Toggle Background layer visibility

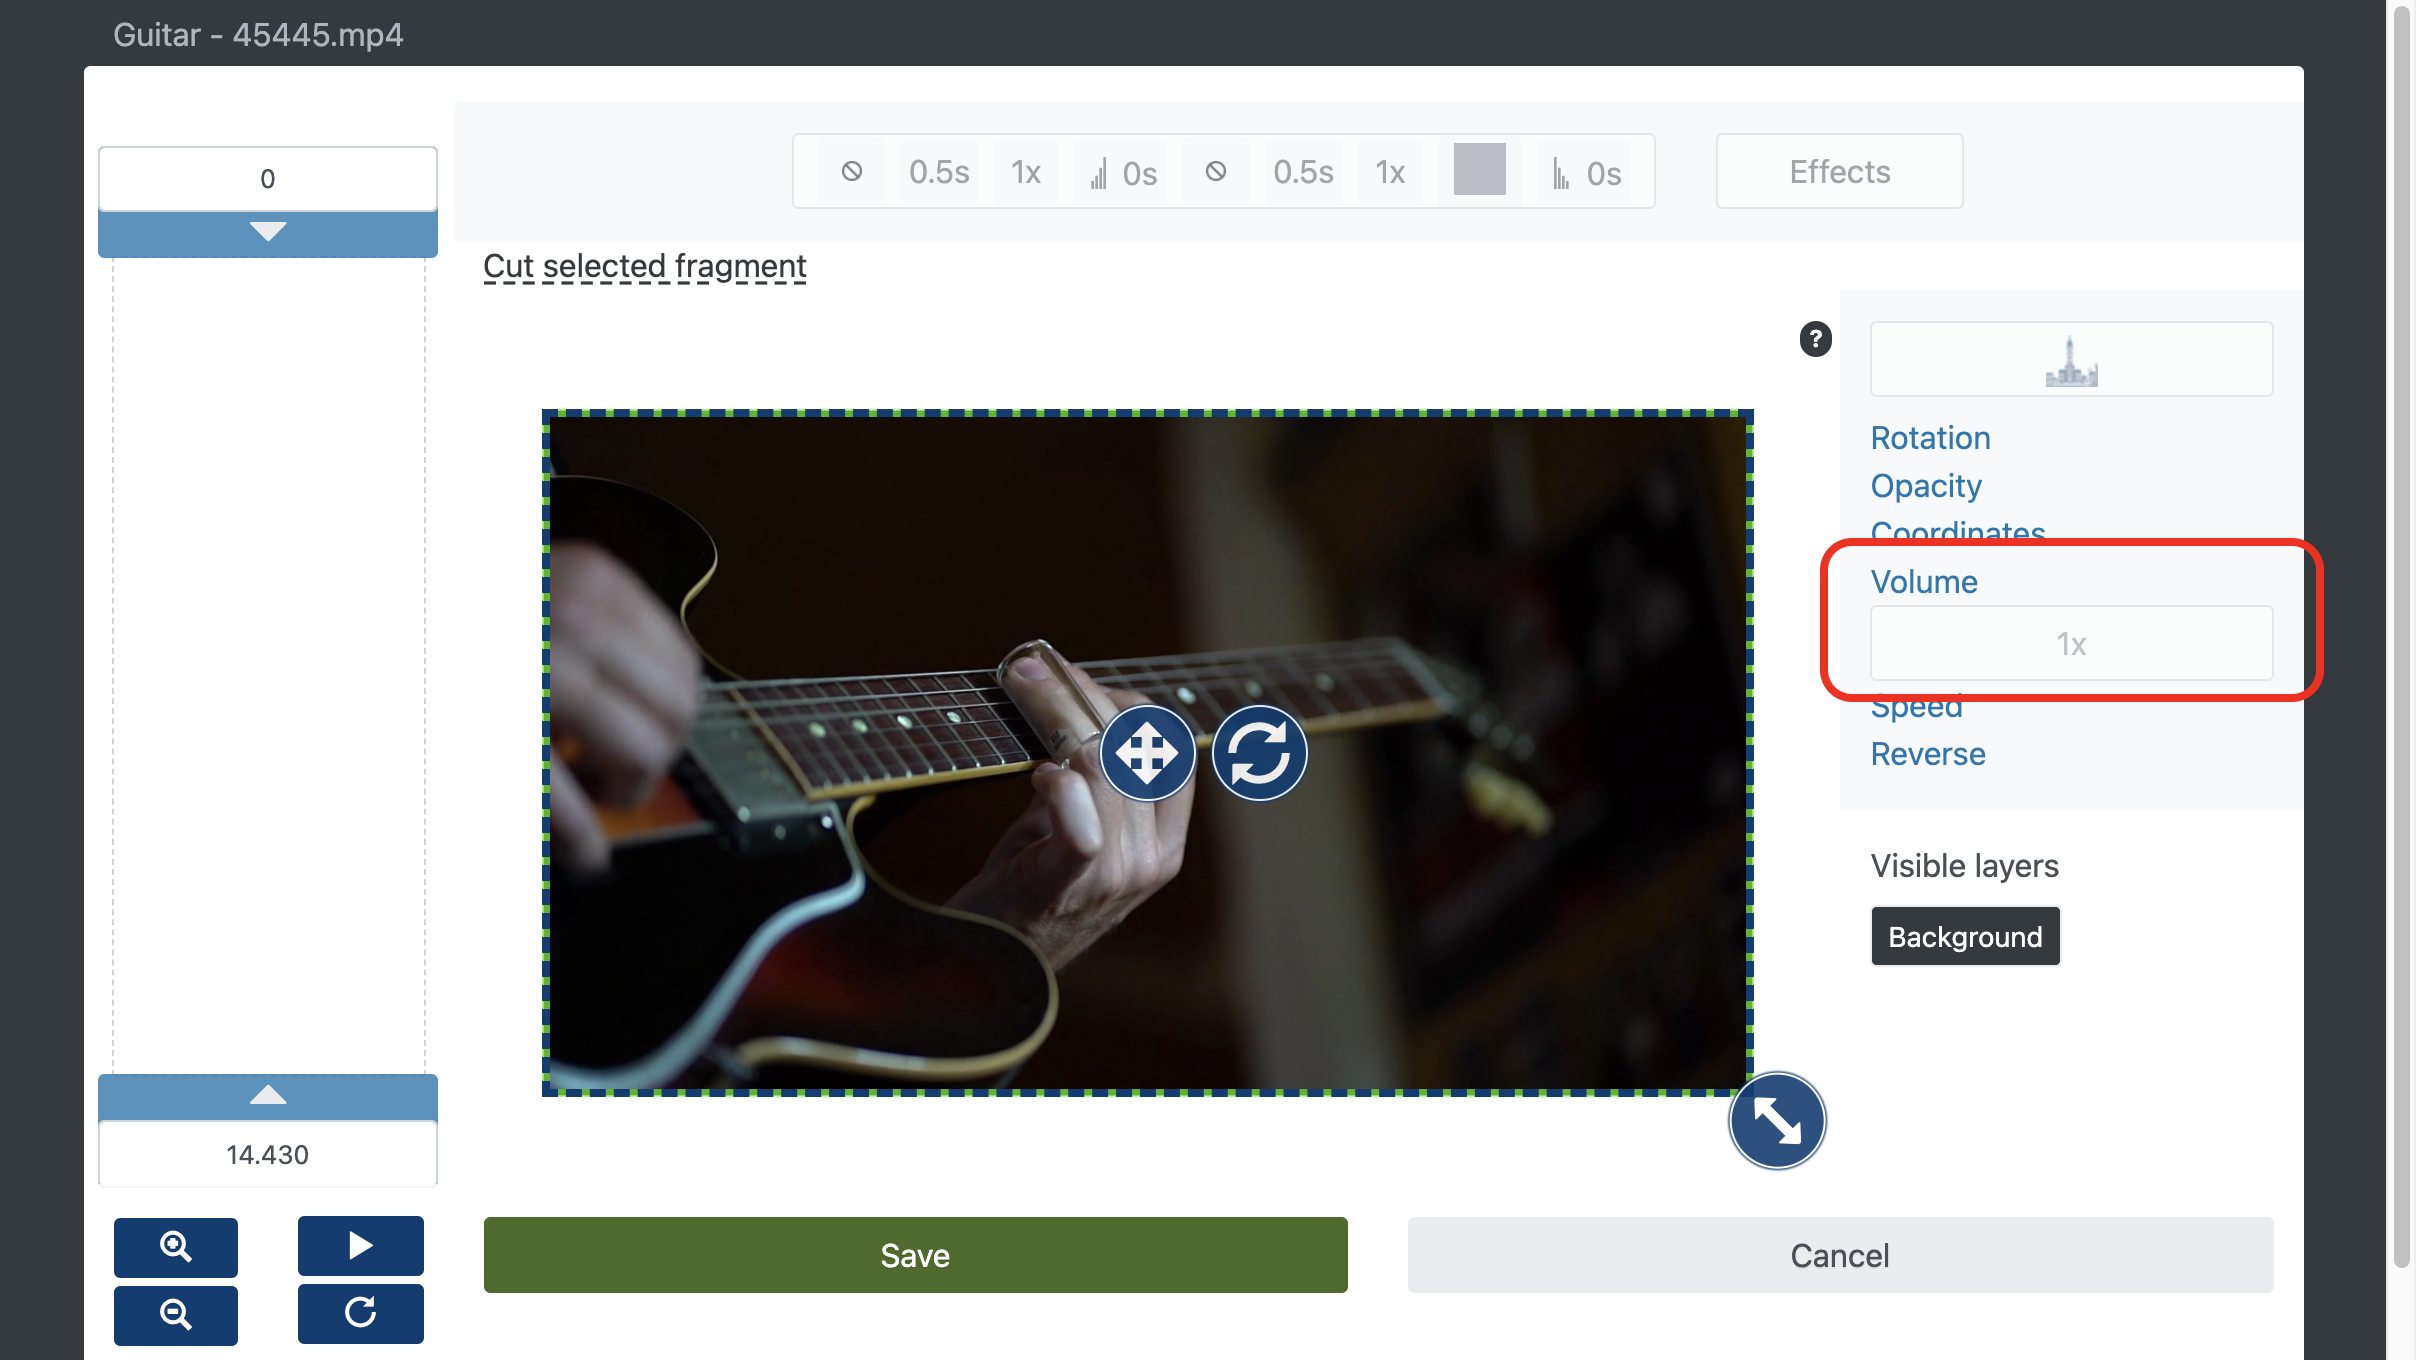pos(1963,934)
